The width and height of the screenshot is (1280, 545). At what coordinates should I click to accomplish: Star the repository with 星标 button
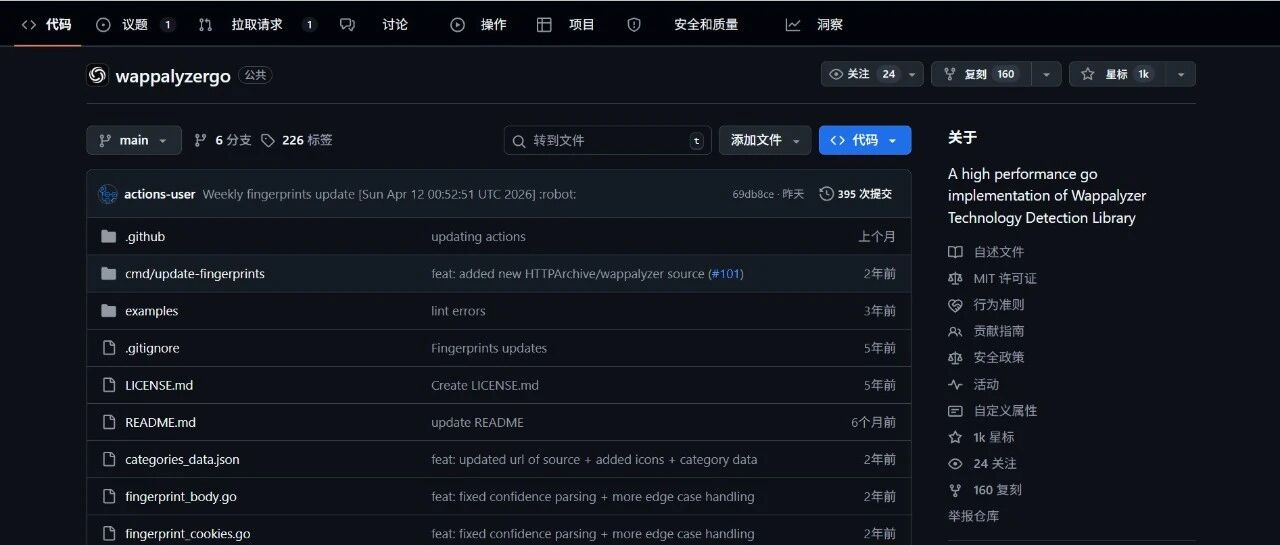pos(1115,74)
